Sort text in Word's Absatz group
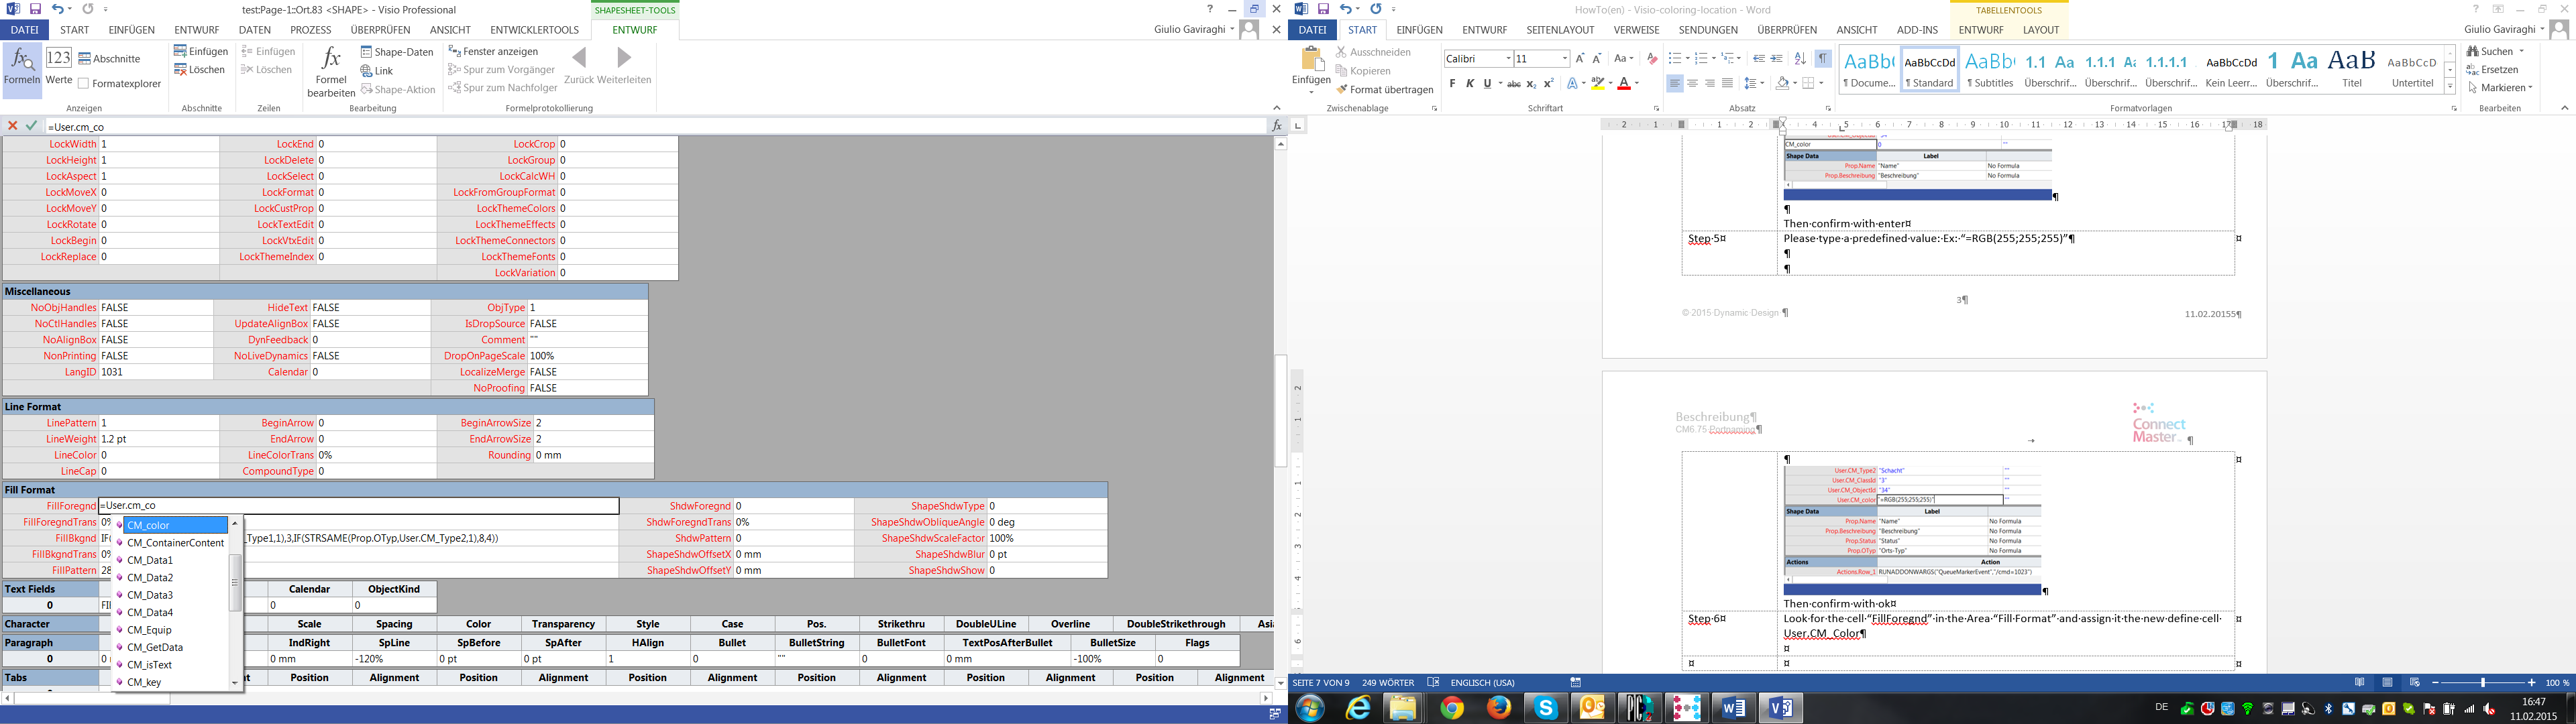 tap(1800, 59)
